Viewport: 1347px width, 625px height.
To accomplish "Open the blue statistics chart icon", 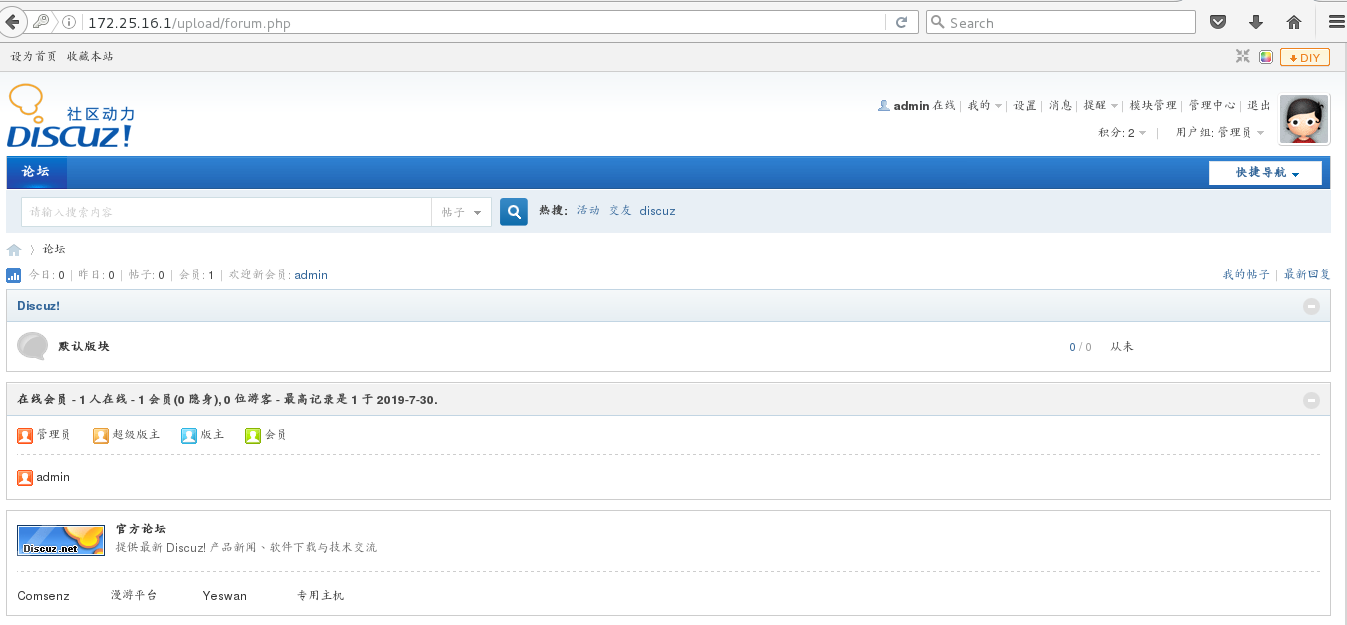I will tap(14, 275).
